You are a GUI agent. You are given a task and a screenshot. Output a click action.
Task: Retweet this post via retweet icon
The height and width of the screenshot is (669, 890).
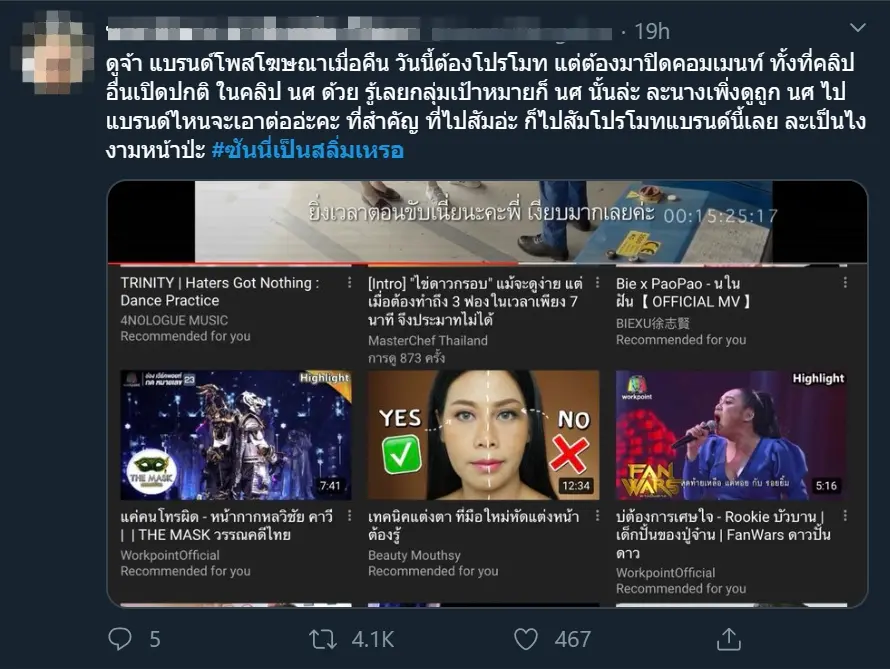tap(323, 639)
